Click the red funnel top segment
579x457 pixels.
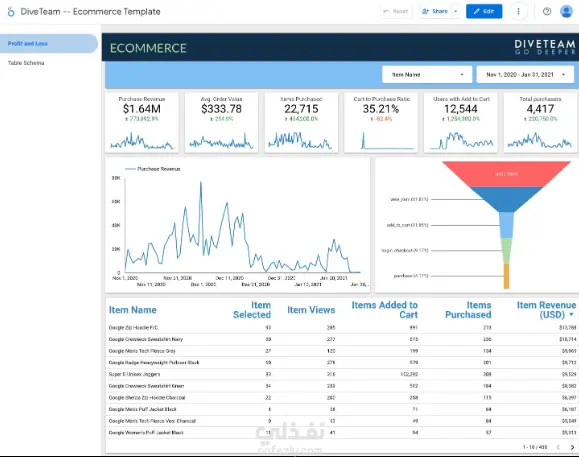[506, 174]
